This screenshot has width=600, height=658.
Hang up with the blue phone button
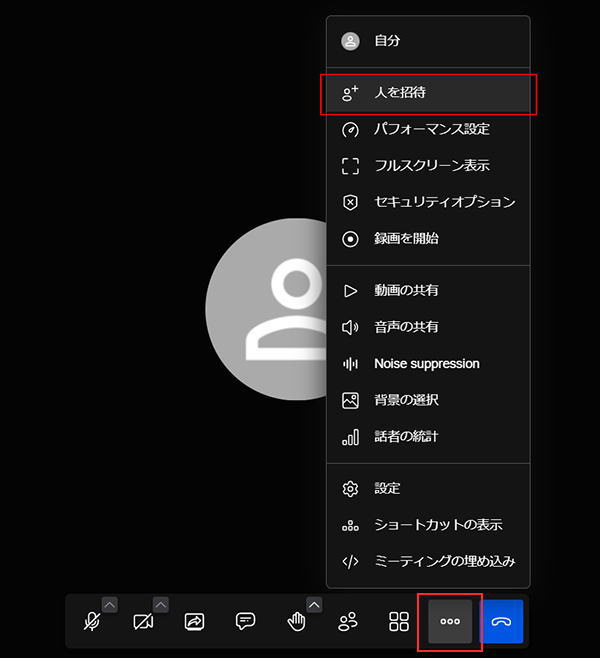pyautogui.click(x=502, y=622)
